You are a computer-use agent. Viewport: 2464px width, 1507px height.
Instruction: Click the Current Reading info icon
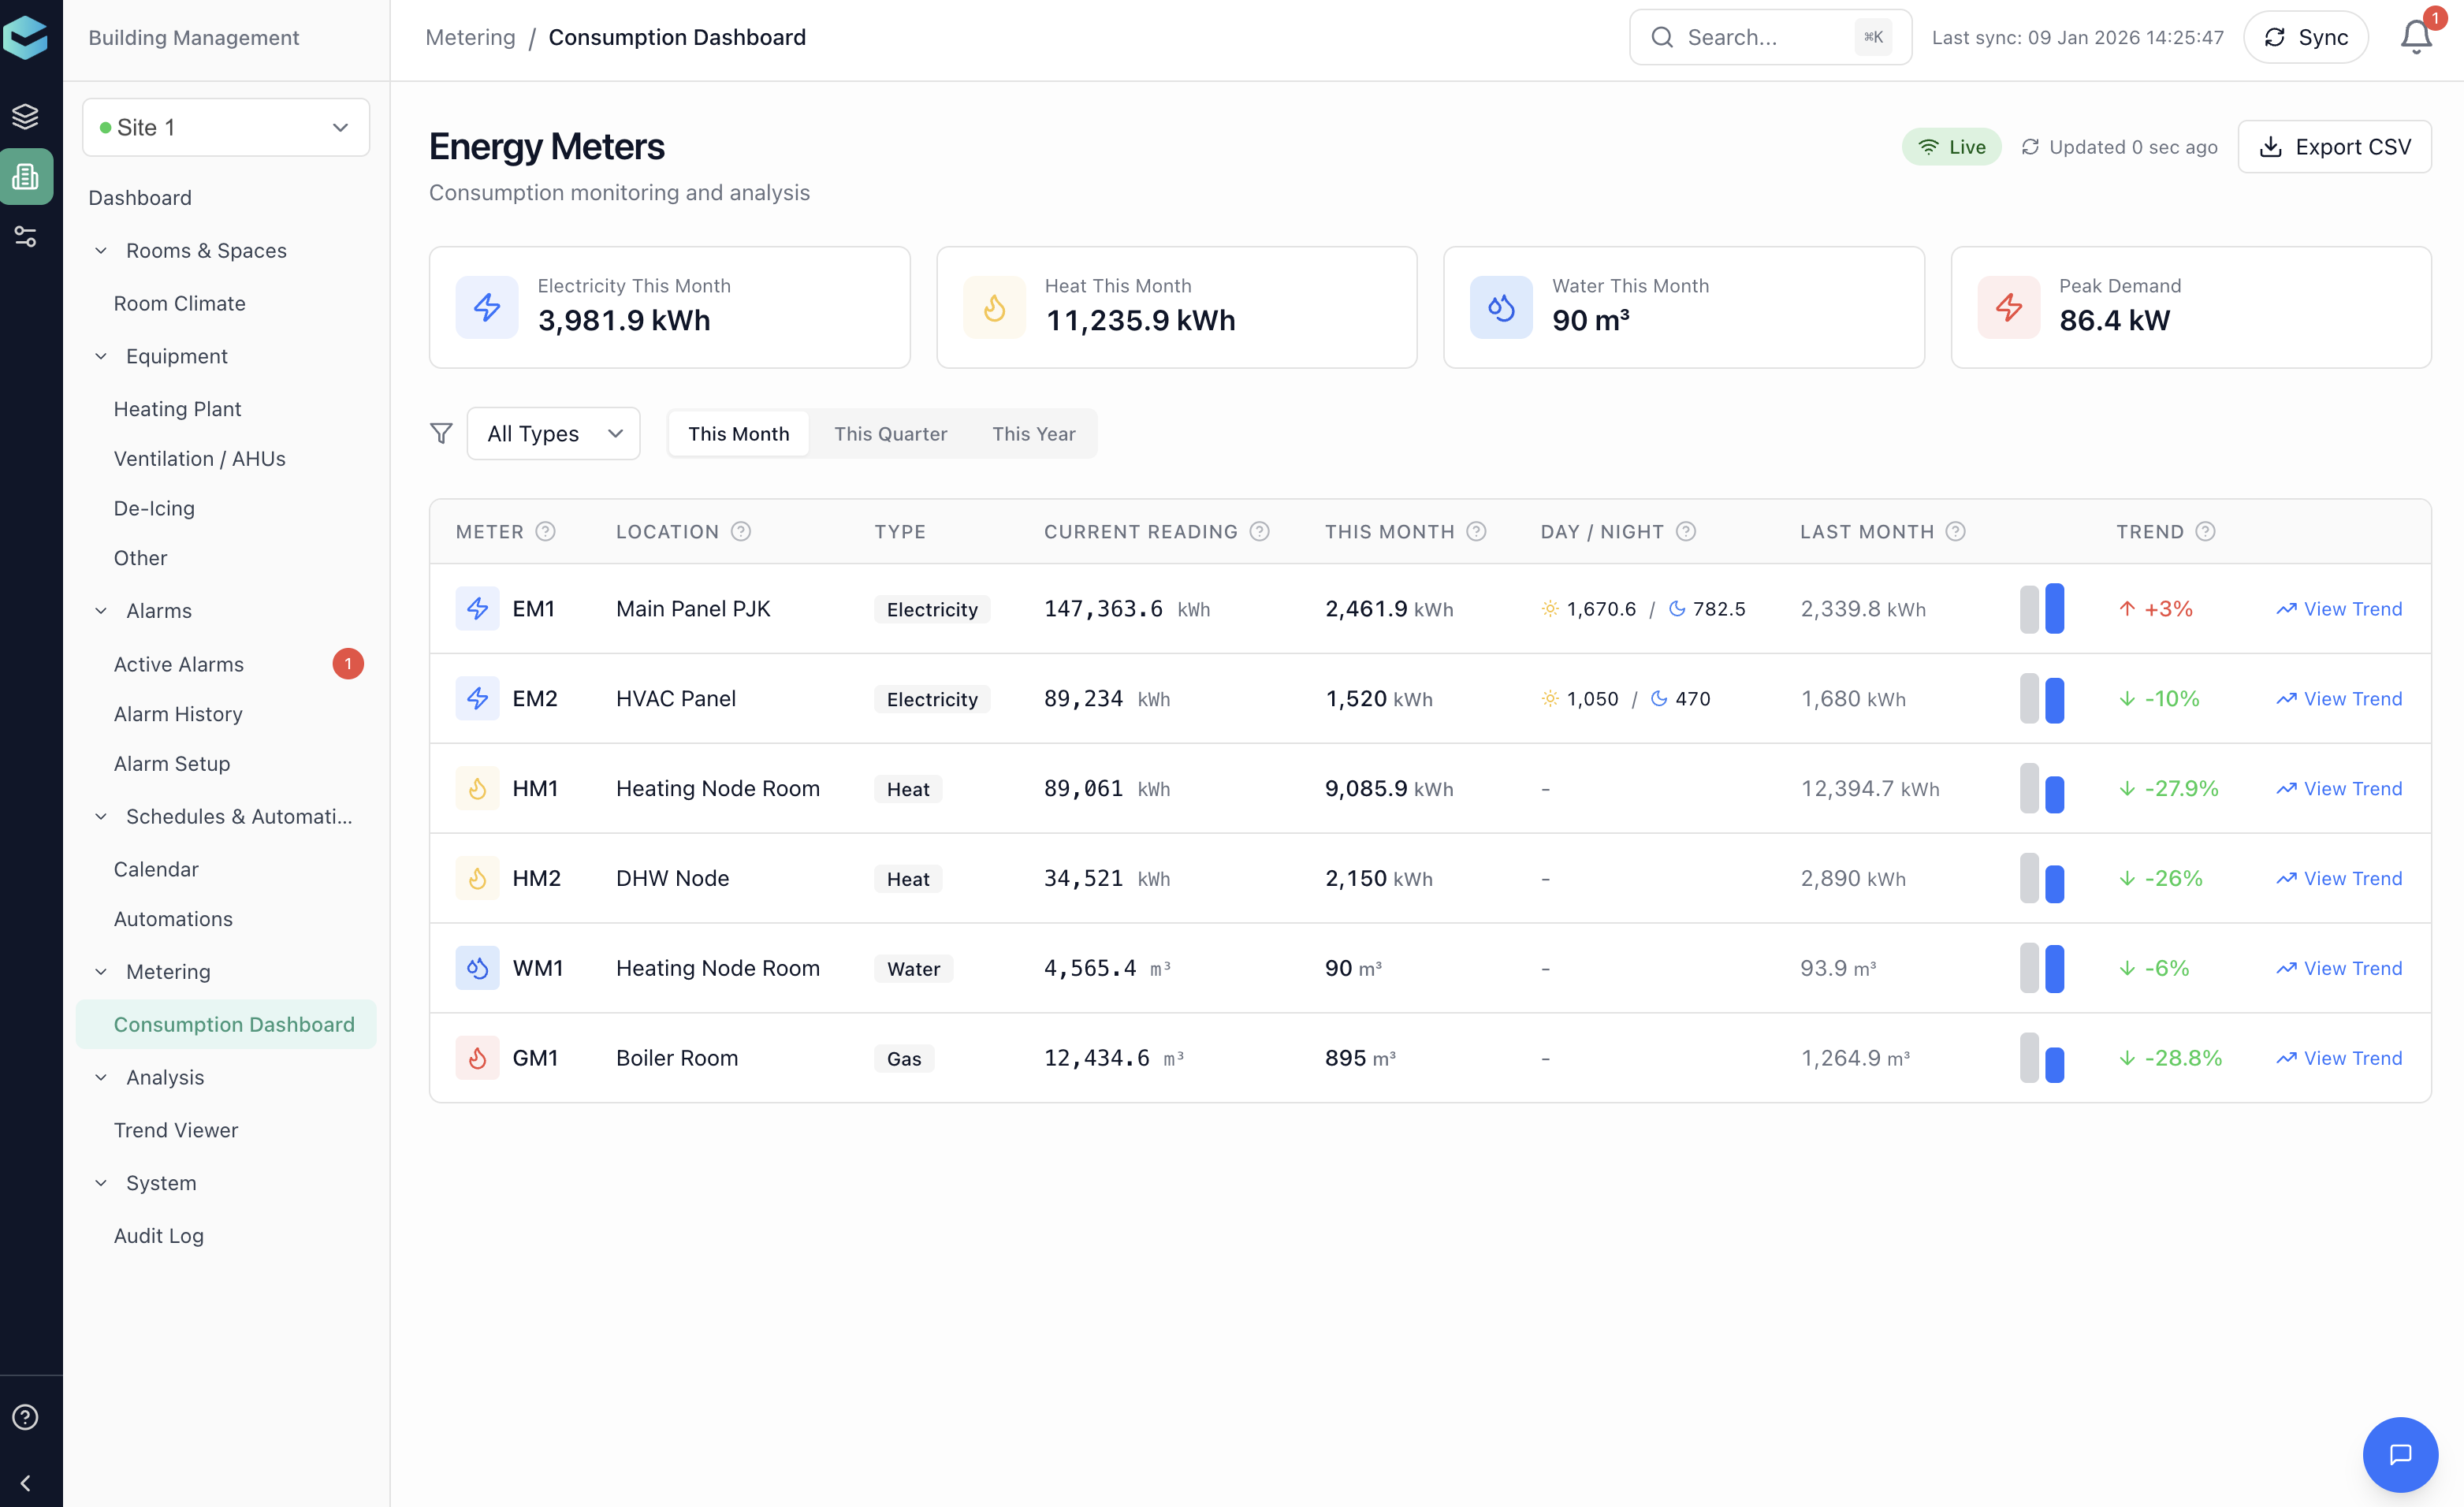(x=1260, y=531)
